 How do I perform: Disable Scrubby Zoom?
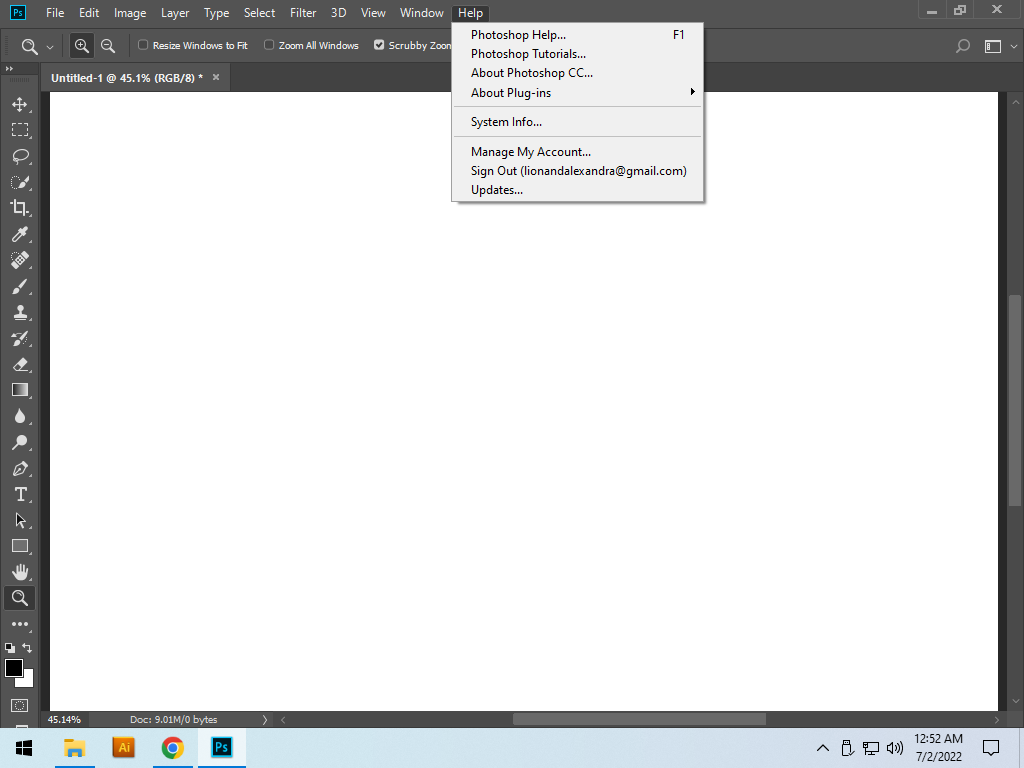pyautogui.click(x=378, y=45)
